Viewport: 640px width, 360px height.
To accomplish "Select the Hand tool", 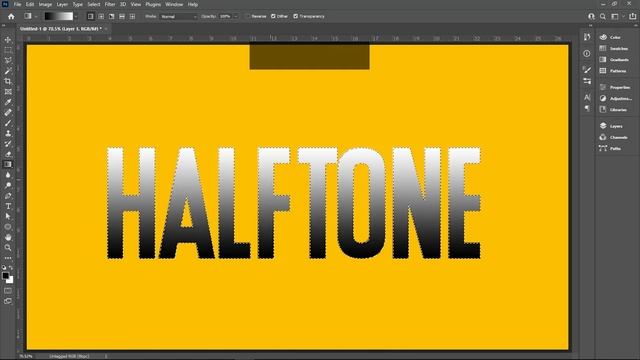I will pyautogui.click(x=8, y=237).
